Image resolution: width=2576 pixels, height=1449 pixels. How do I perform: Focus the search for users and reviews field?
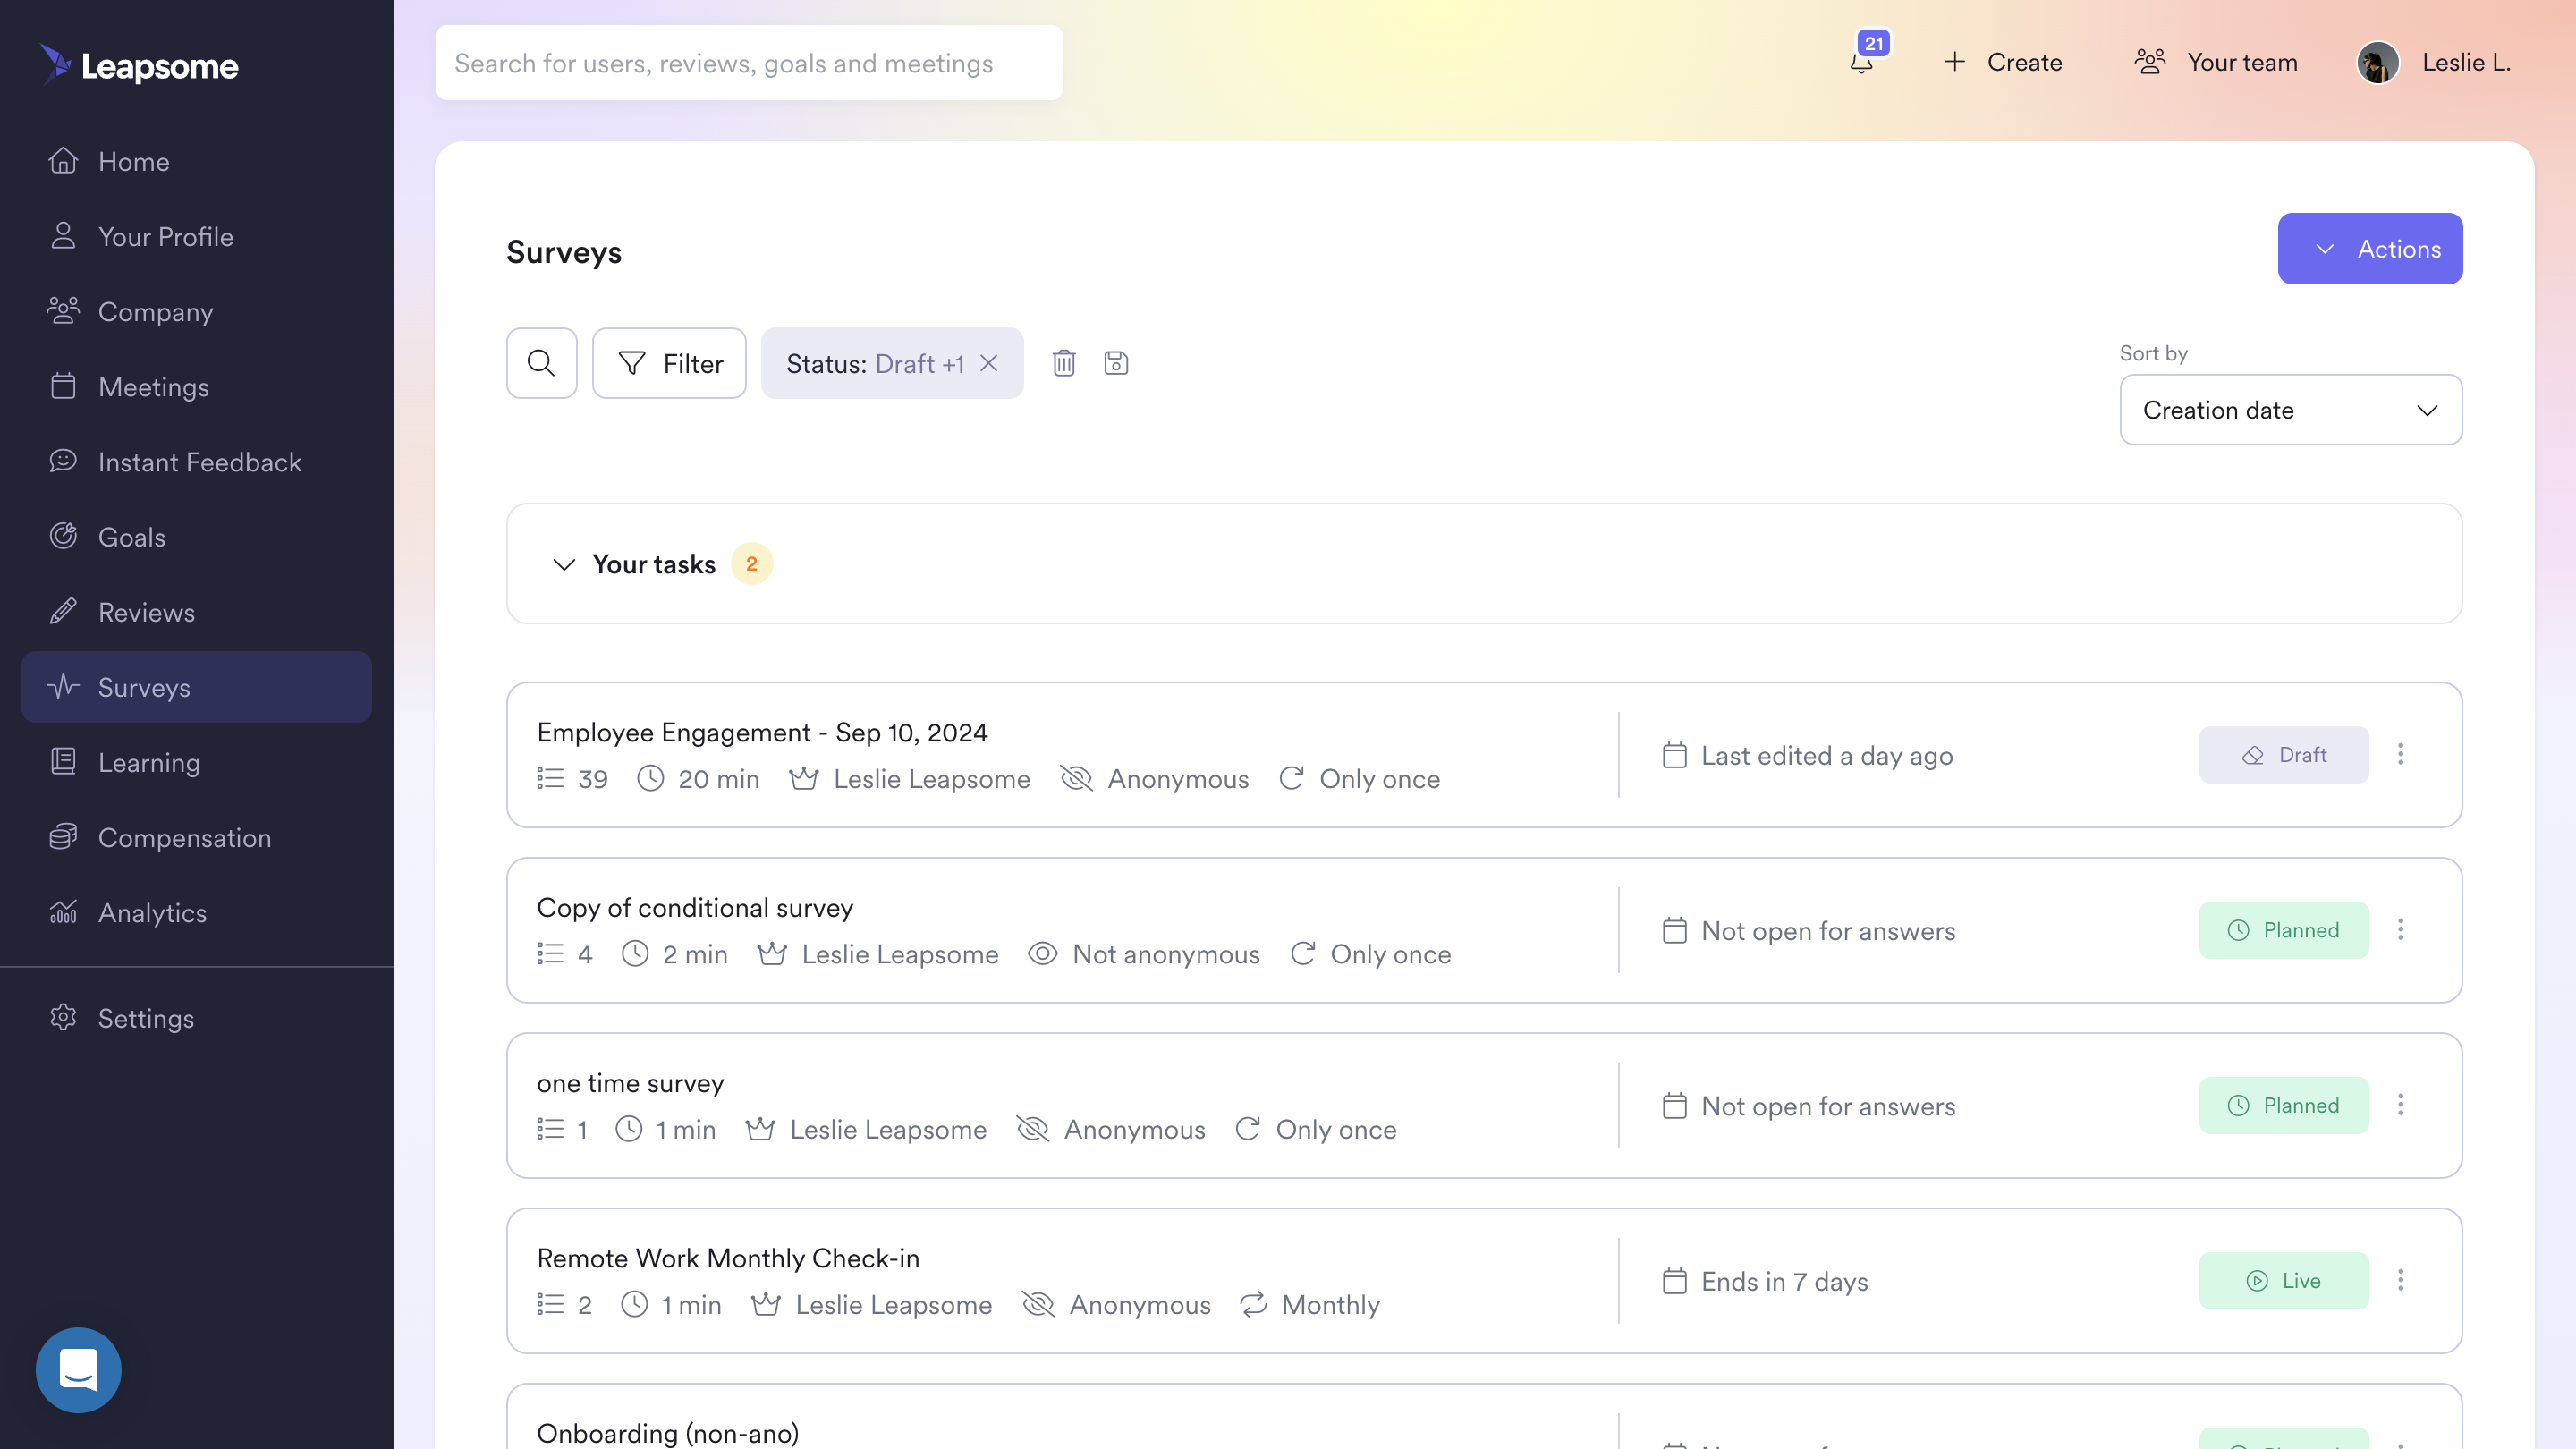[x=749, y=63]
